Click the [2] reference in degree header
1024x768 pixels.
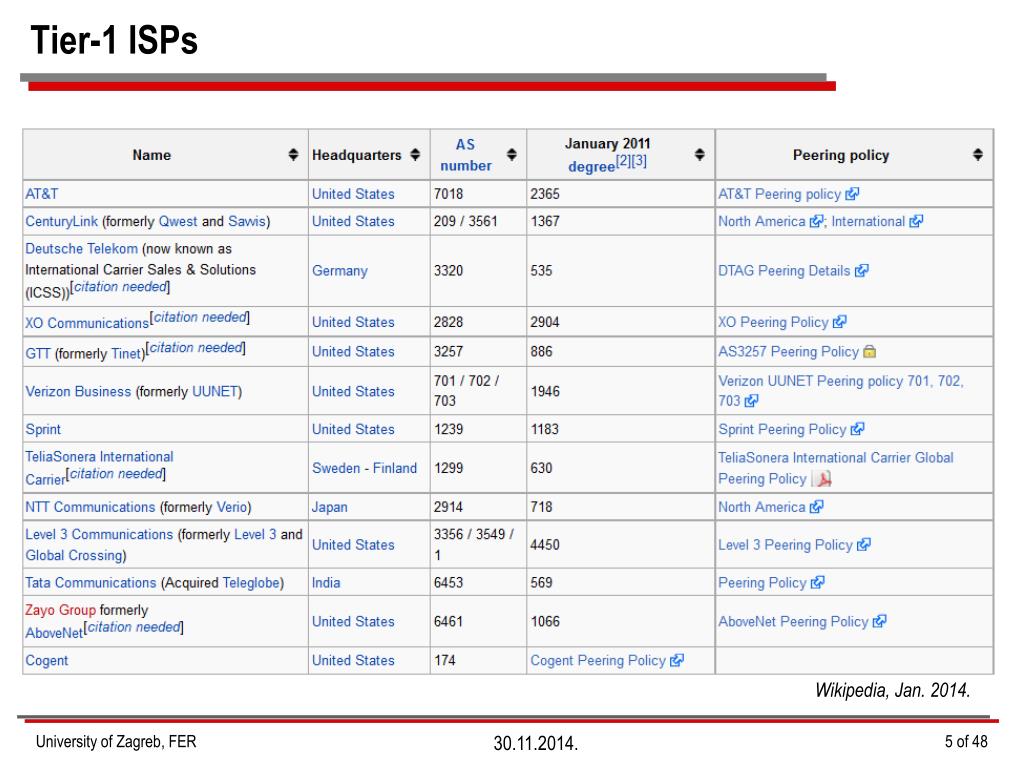point(624,160)
